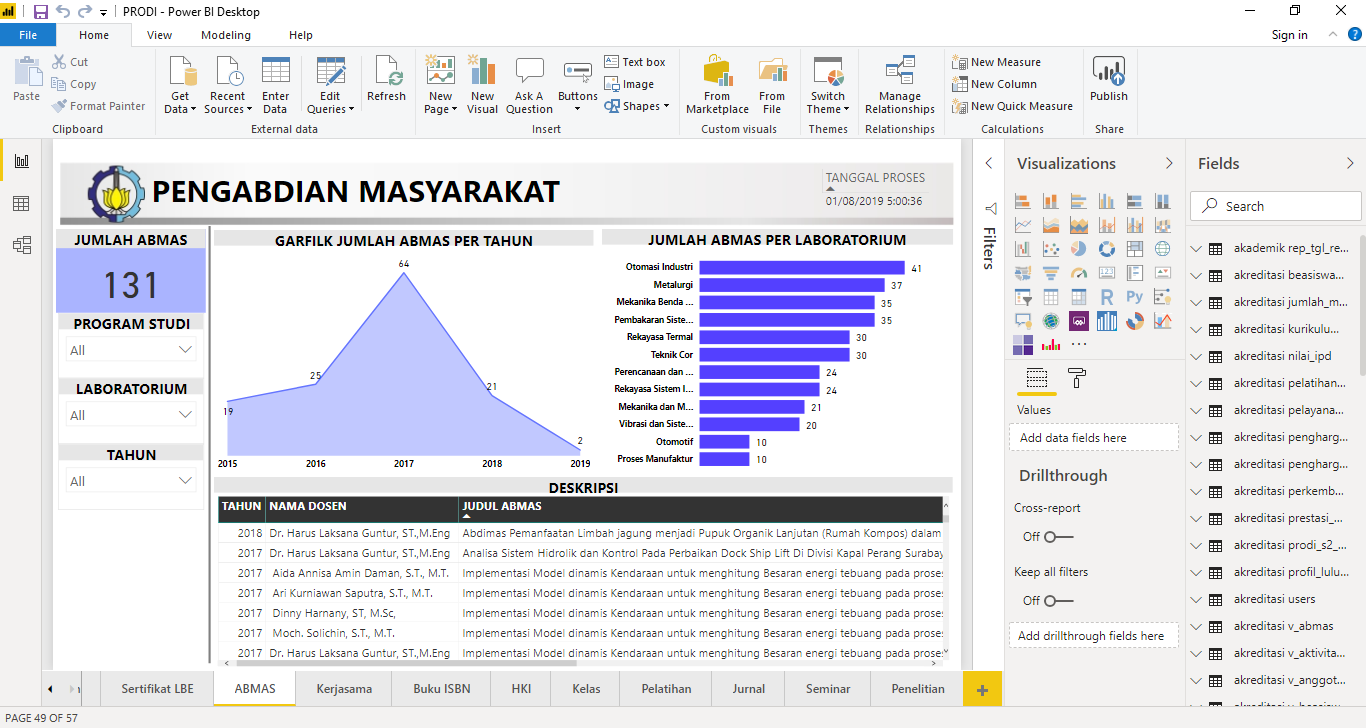Pick the R script visual icon

tap(1107, 297)
